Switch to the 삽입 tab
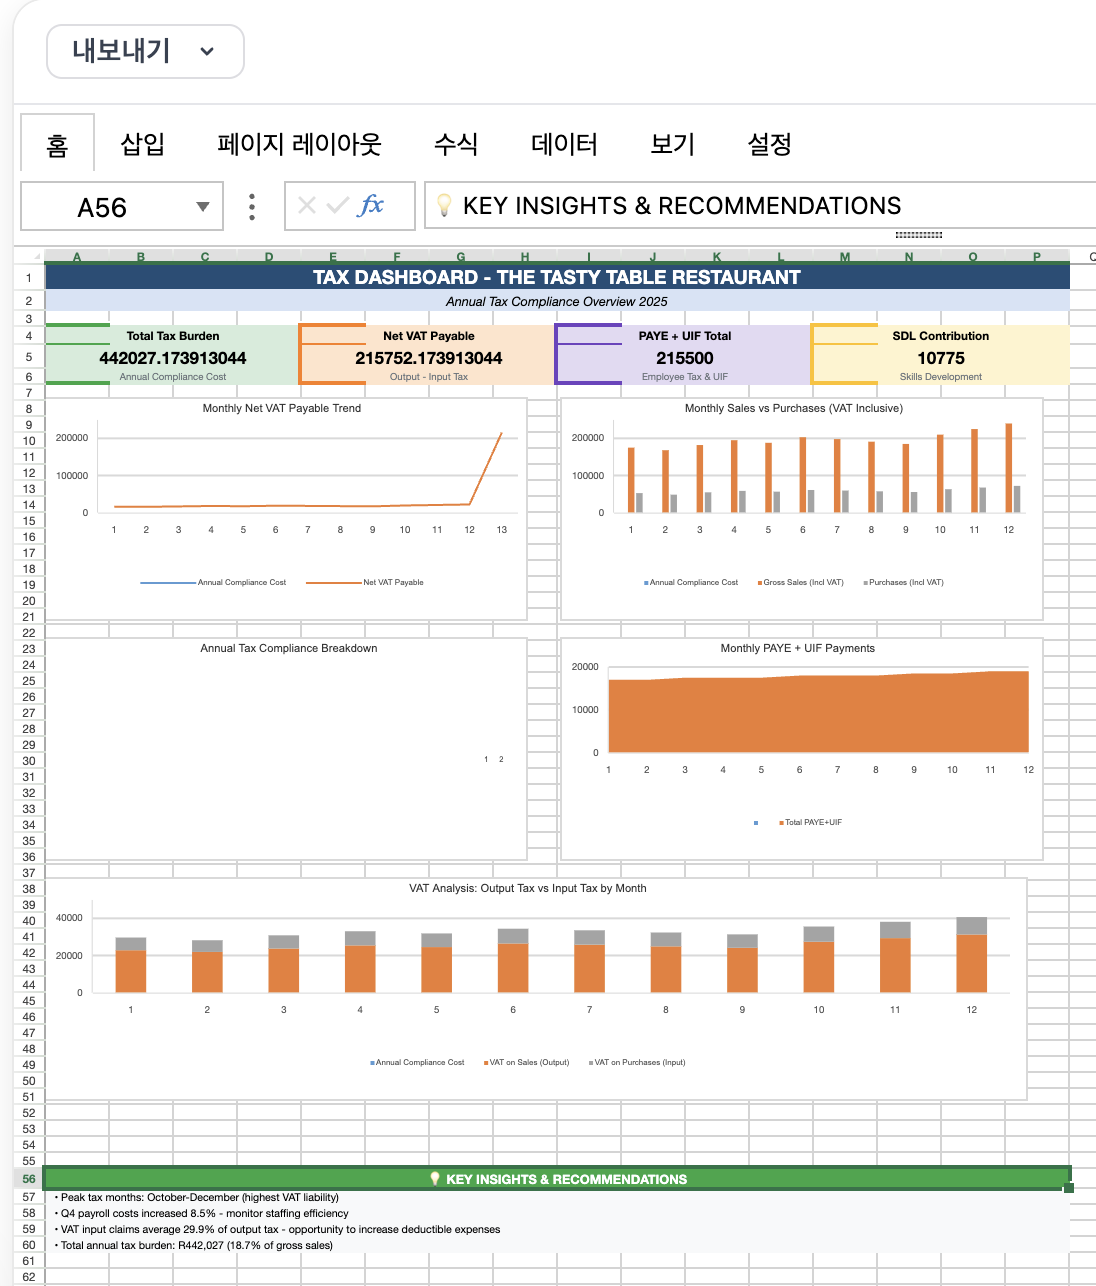 pos(142,144)
